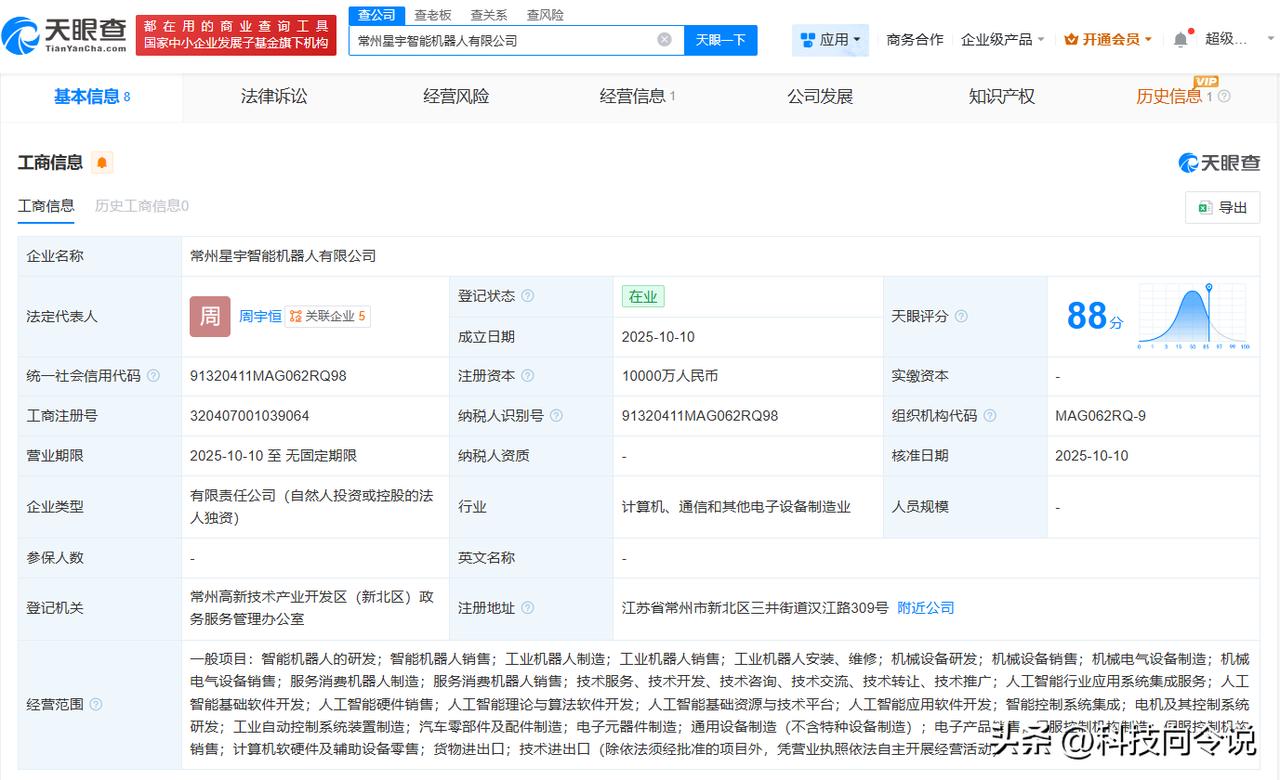This screenshot has height=780, width=1280.
Task: Click the orange alert bell beside 工商信息
Action: 102,163
